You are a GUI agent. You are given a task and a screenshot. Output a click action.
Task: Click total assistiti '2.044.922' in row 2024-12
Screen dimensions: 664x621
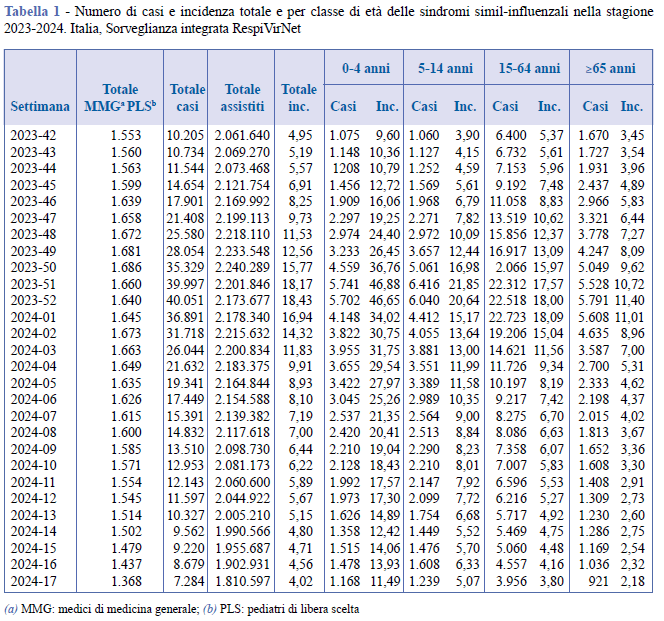pos(242,499)
